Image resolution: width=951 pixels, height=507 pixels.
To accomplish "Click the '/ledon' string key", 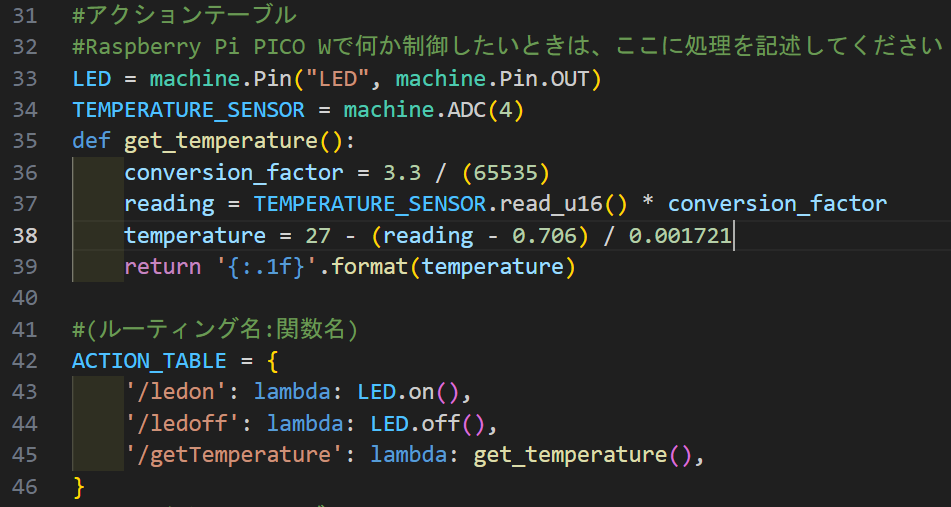I will point(176,392).
